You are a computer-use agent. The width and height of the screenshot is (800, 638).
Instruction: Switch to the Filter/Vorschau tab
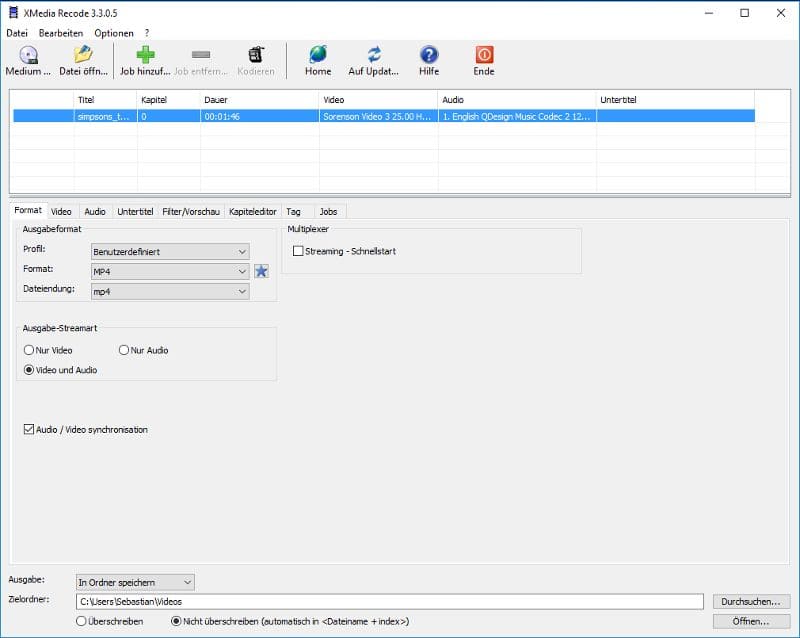click(190, 212)
